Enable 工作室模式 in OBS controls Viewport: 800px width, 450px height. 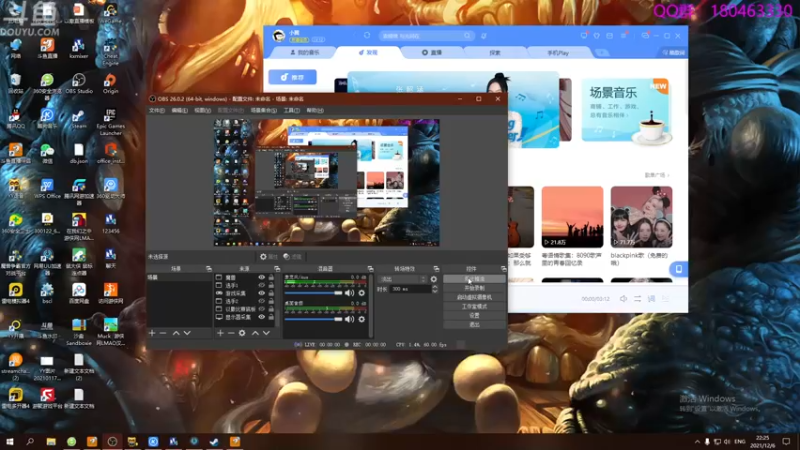tap(474, 307)
